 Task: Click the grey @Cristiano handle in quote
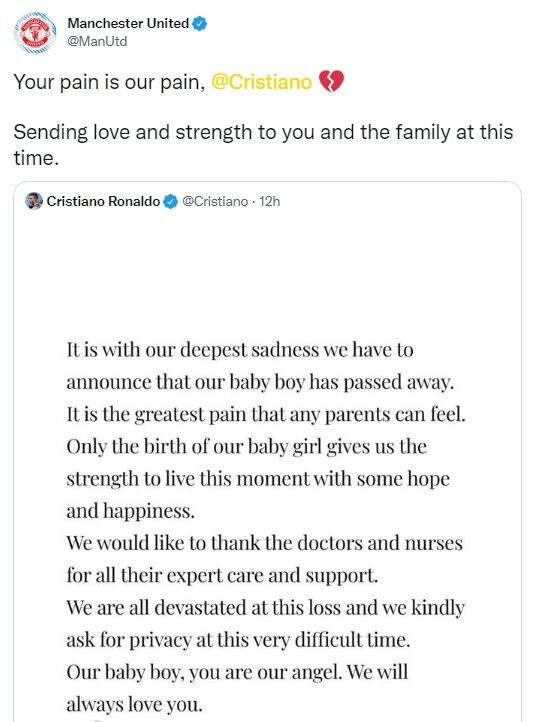click(x=215, y=201)
